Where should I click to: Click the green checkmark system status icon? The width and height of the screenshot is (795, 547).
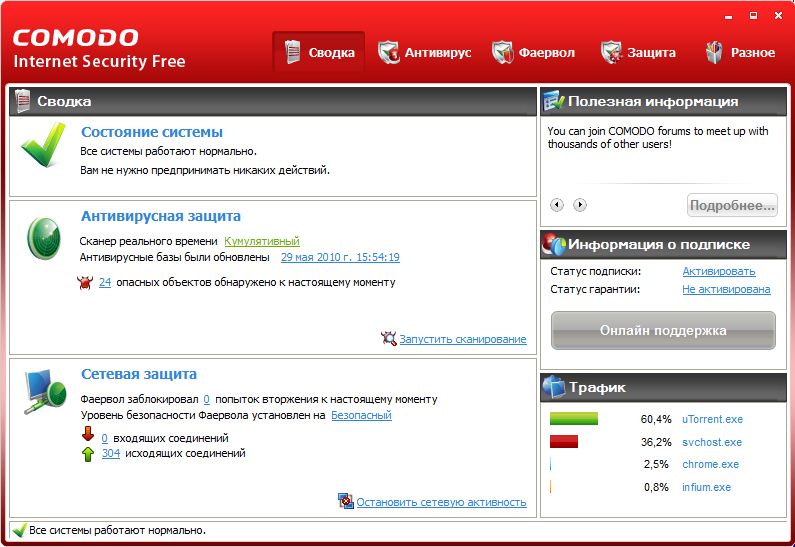click(43, 146)
